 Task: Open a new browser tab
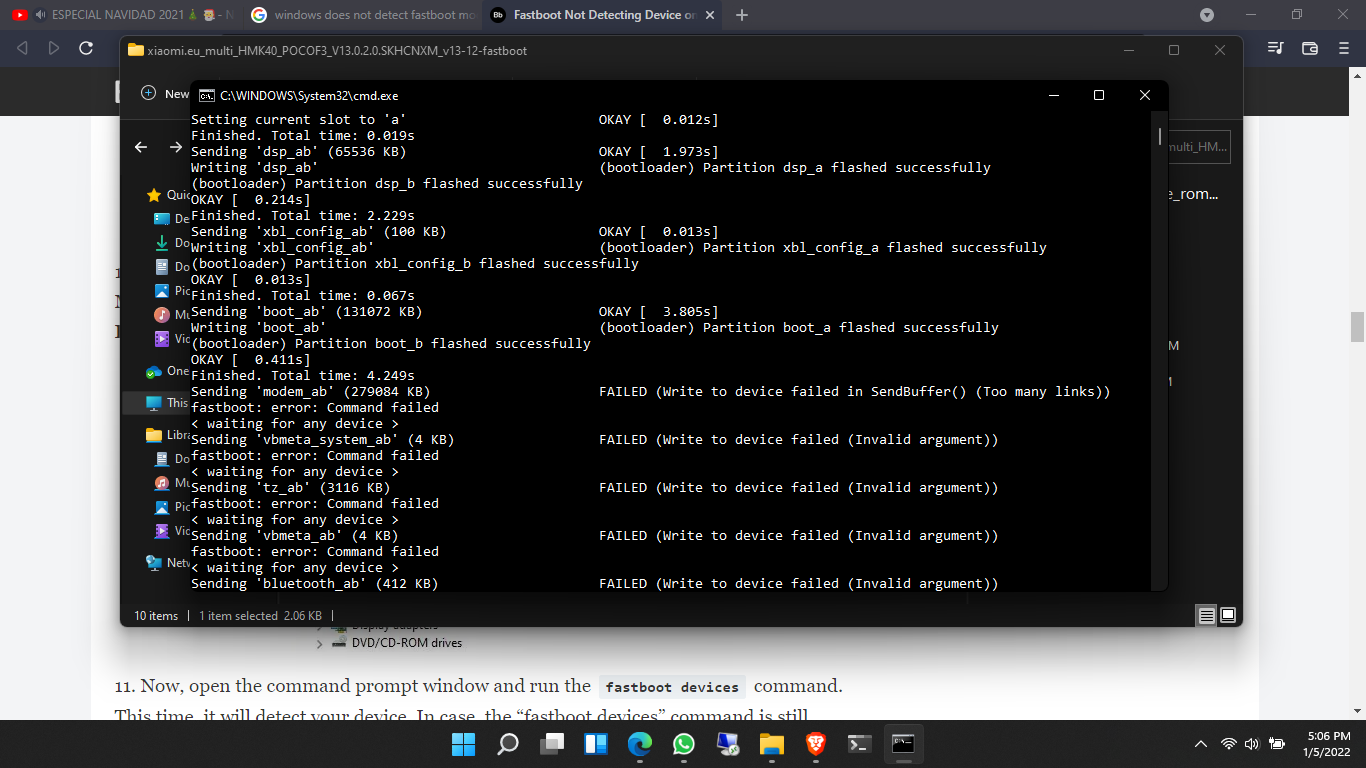pos(741,15)
